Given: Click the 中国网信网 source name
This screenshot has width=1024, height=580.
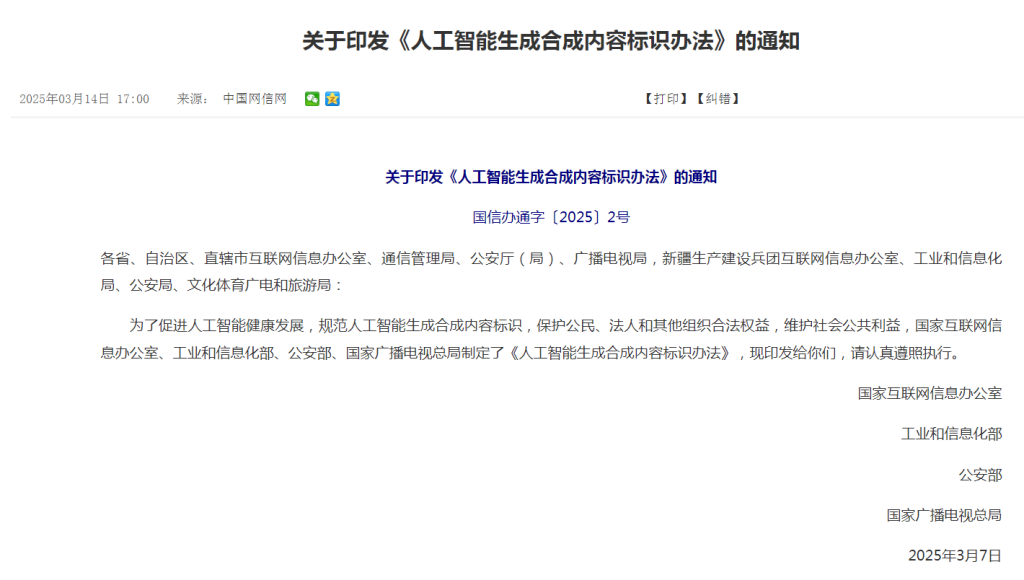Looking at the screenshot, I should click(254, 99).
